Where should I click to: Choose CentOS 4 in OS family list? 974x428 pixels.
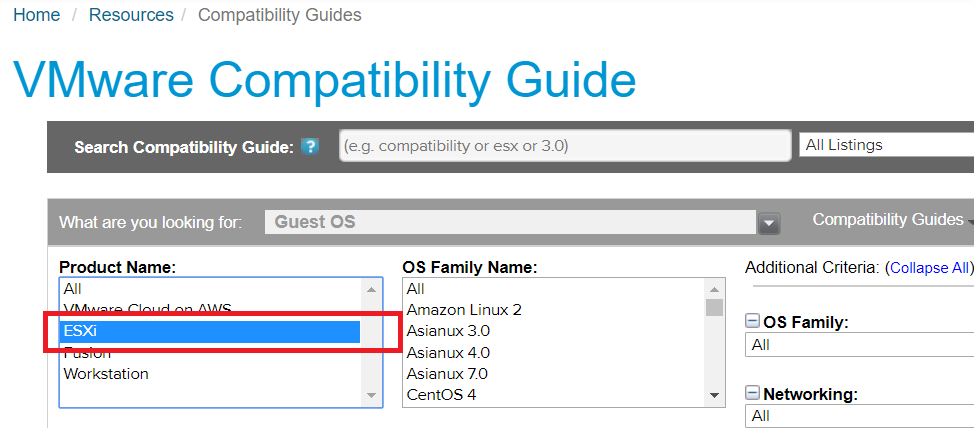[441, 394]
